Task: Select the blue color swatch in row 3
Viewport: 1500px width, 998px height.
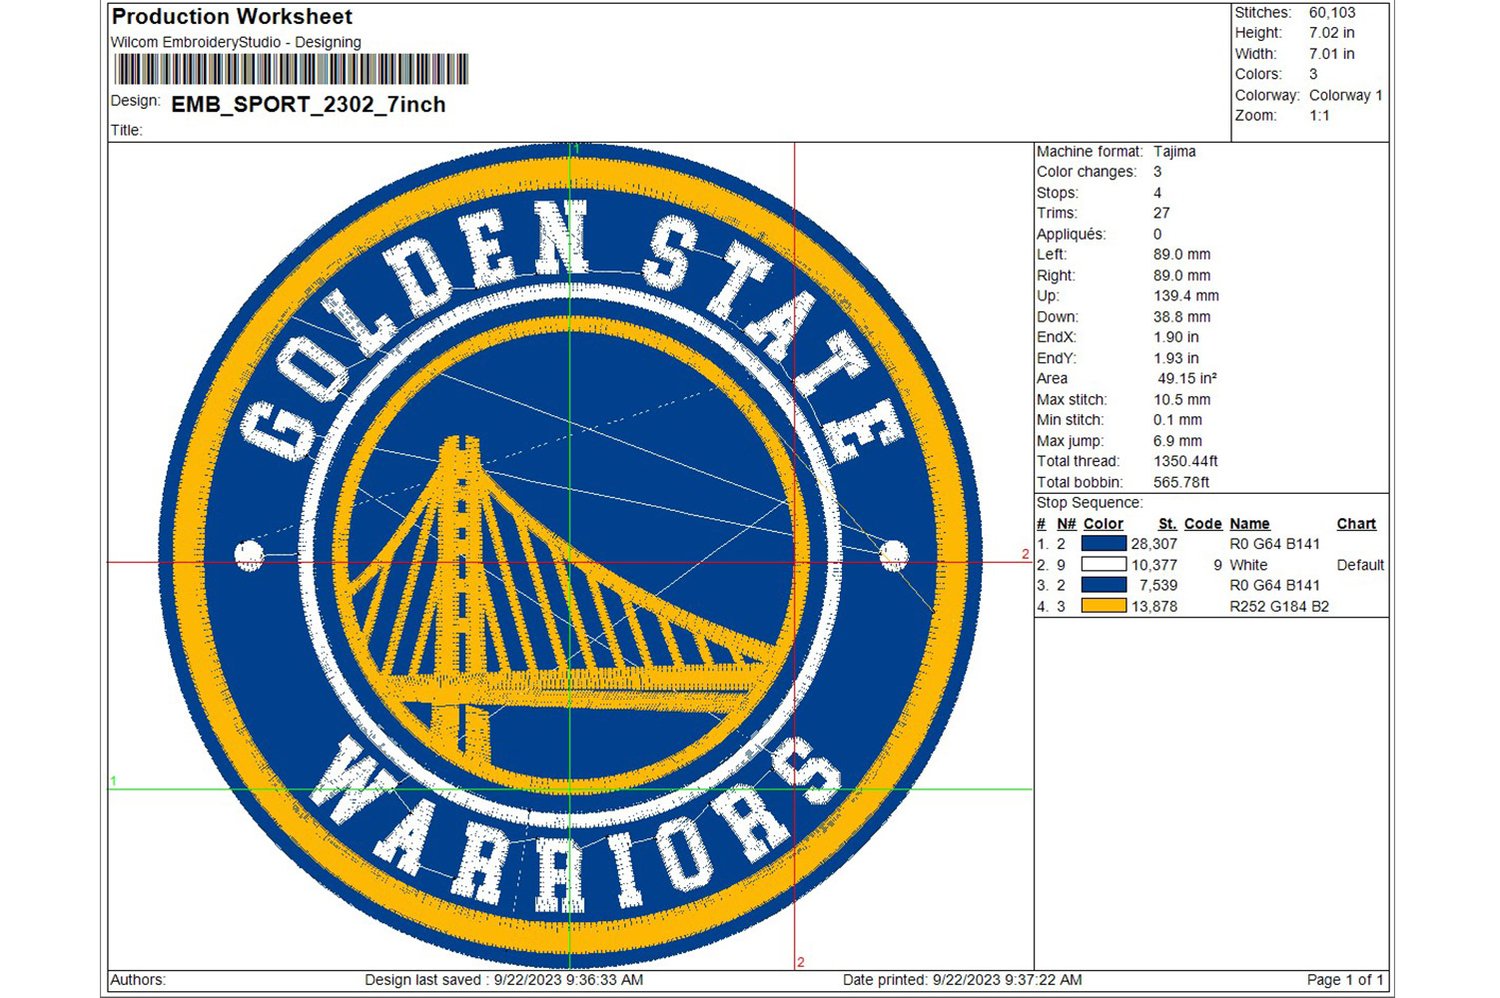Action: [1104, 585]
